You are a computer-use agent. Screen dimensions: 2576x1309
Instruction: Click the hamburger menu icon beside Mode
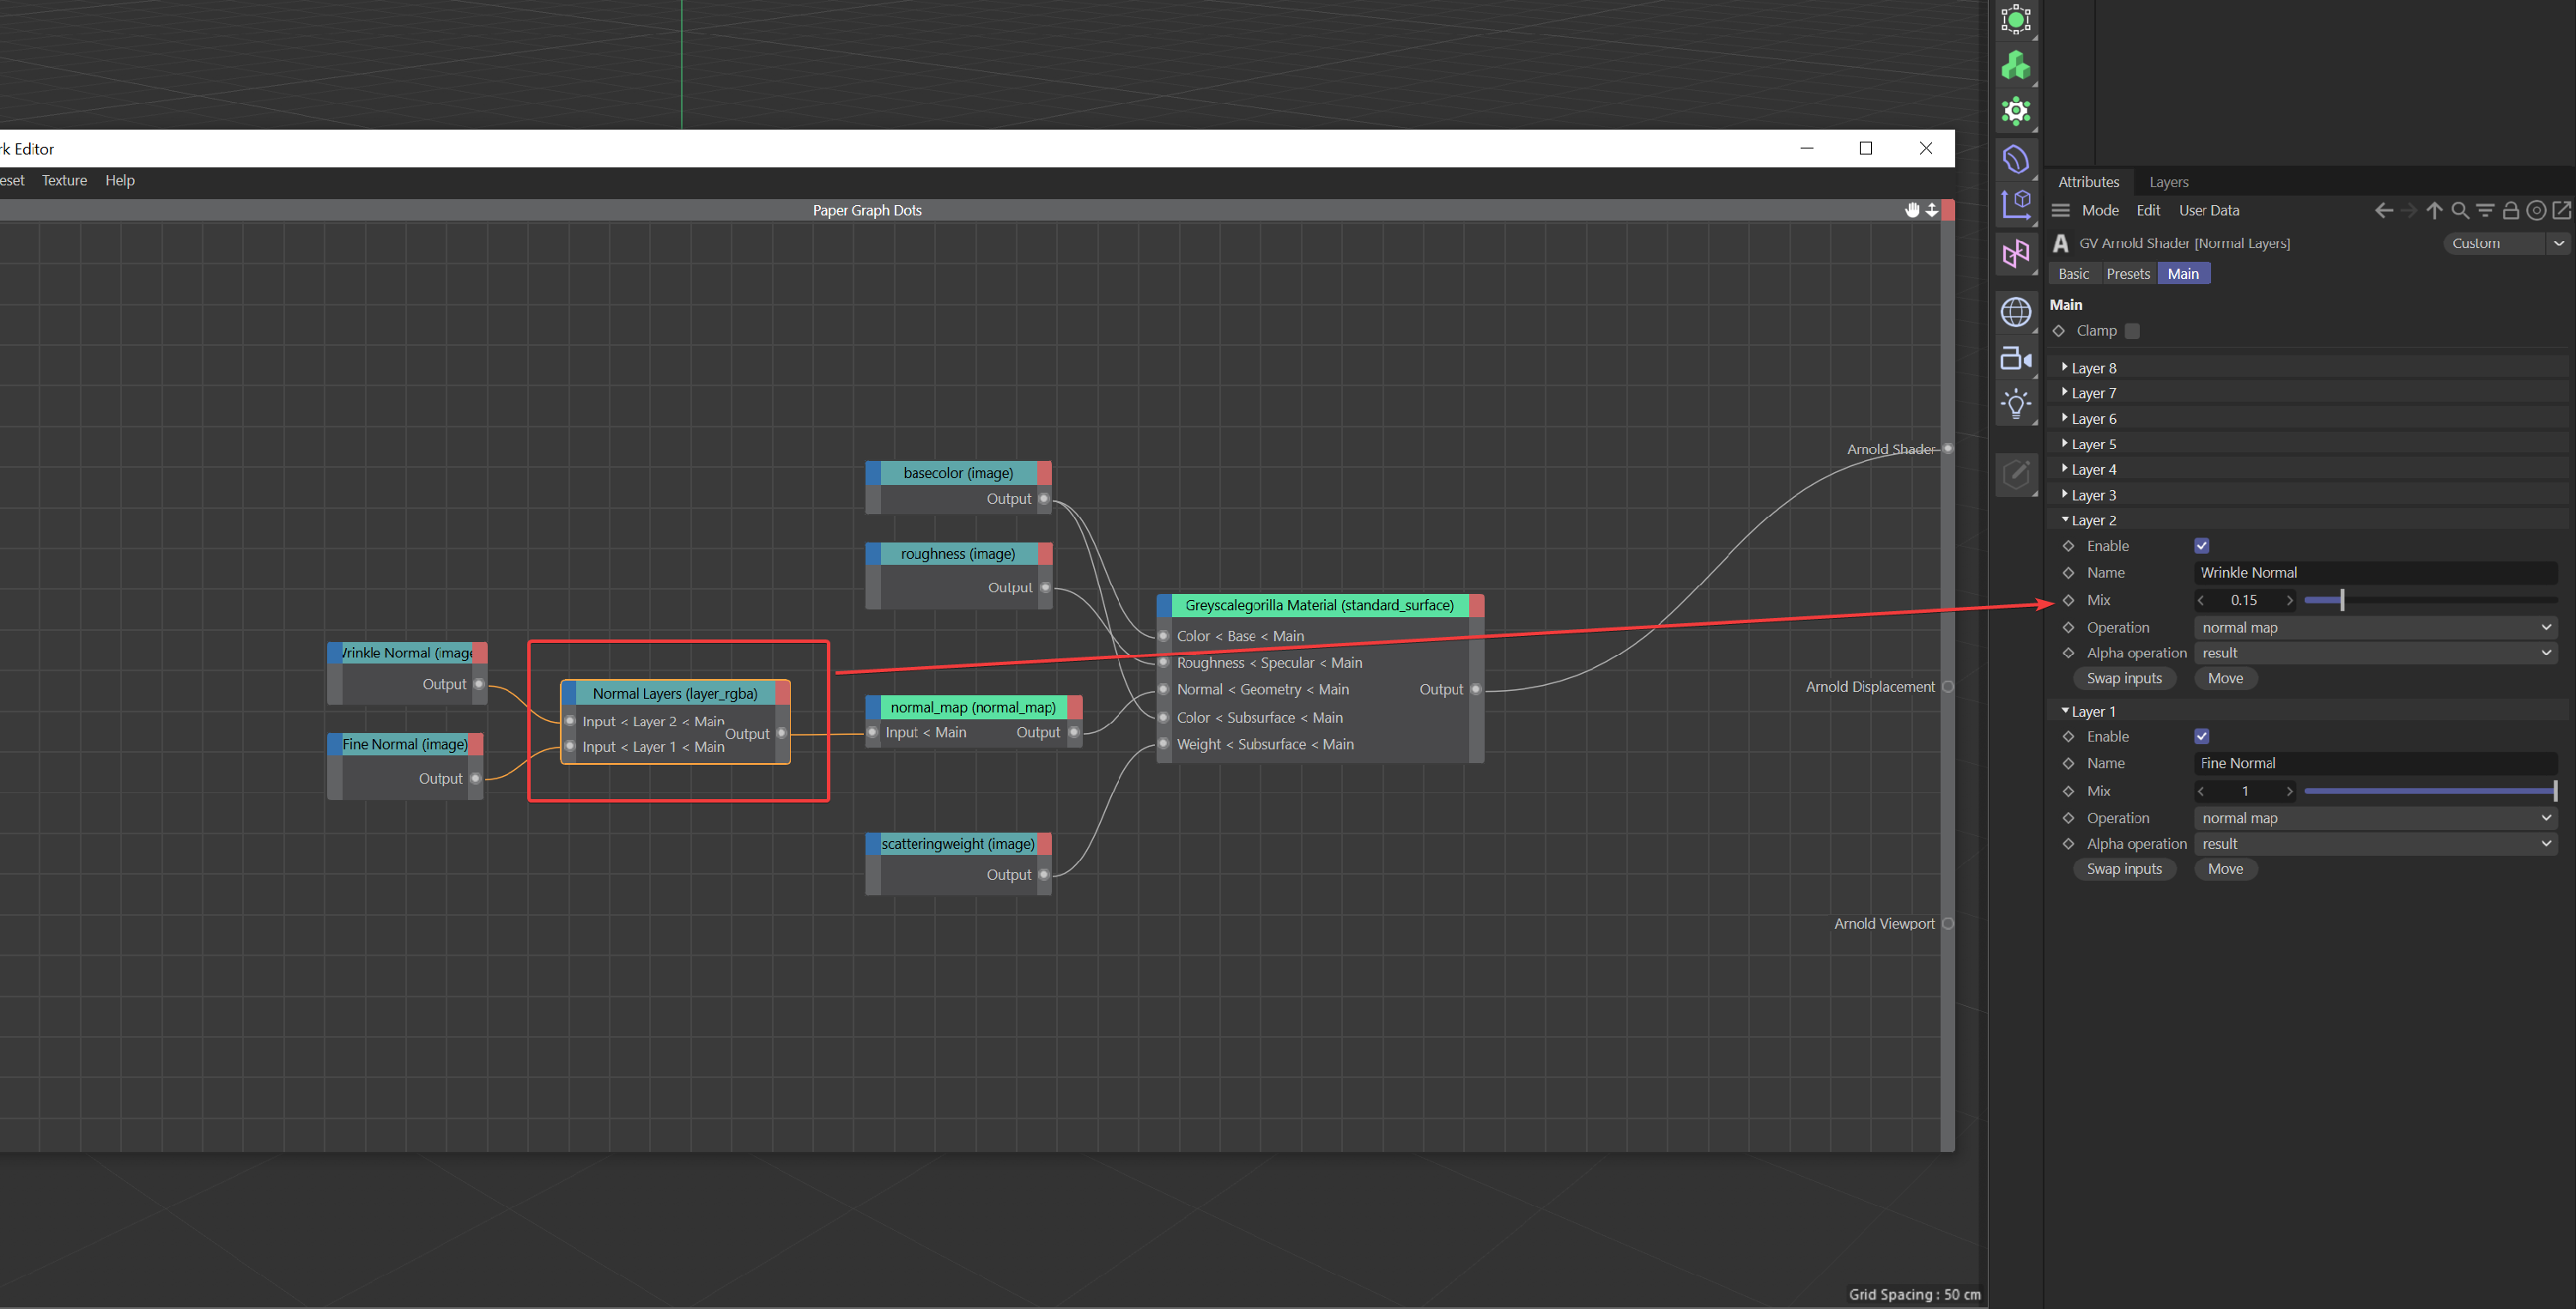coord(2060,210)
